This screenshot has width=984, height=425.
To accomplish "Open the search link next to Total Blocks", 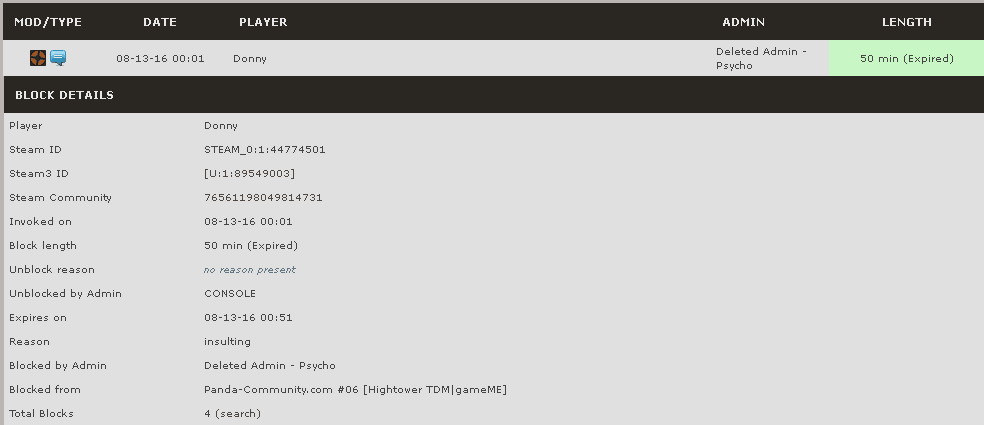I will tap(238, 413).
